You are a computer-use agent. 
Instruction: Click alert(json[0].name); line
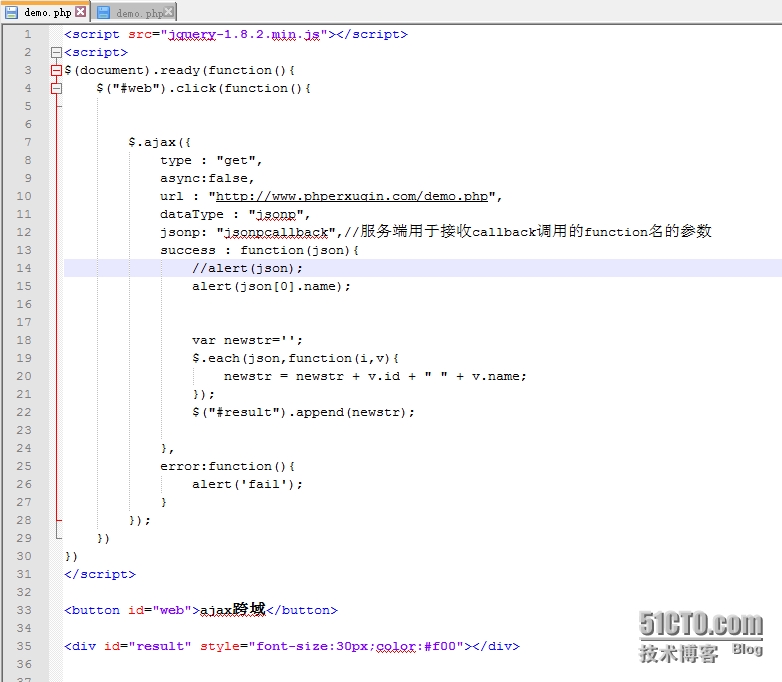[271, 286]
